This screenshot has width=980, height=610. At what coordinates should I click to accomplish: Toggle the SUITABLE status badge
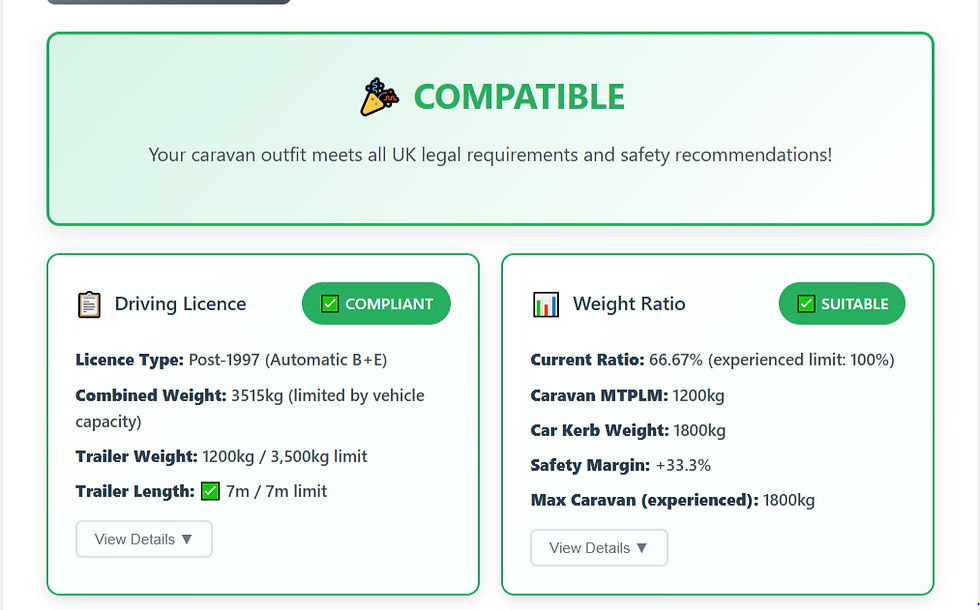point(842,303)
